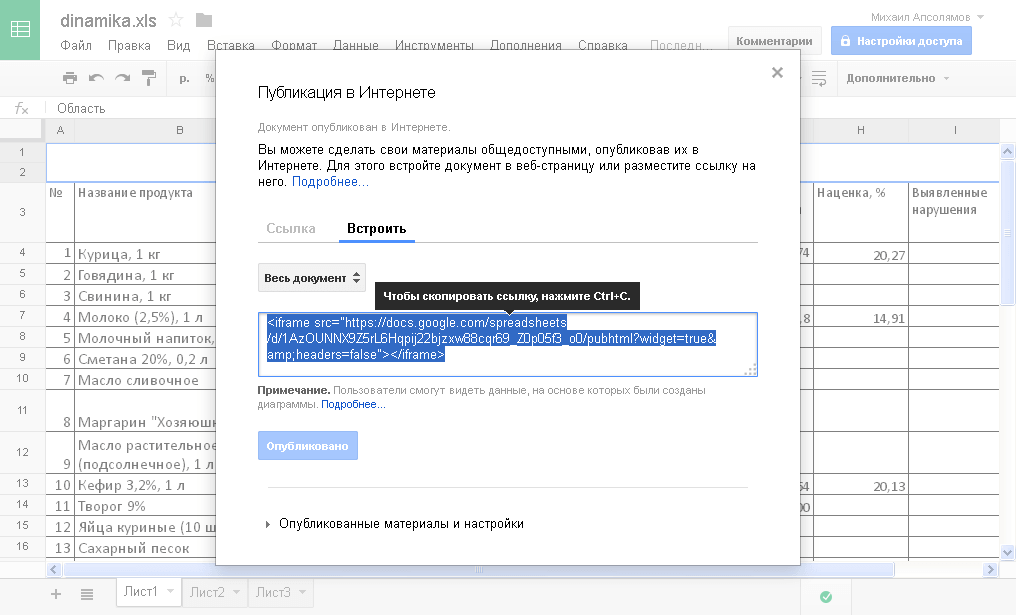Click the Настройки доступа button

coord(900,41)
